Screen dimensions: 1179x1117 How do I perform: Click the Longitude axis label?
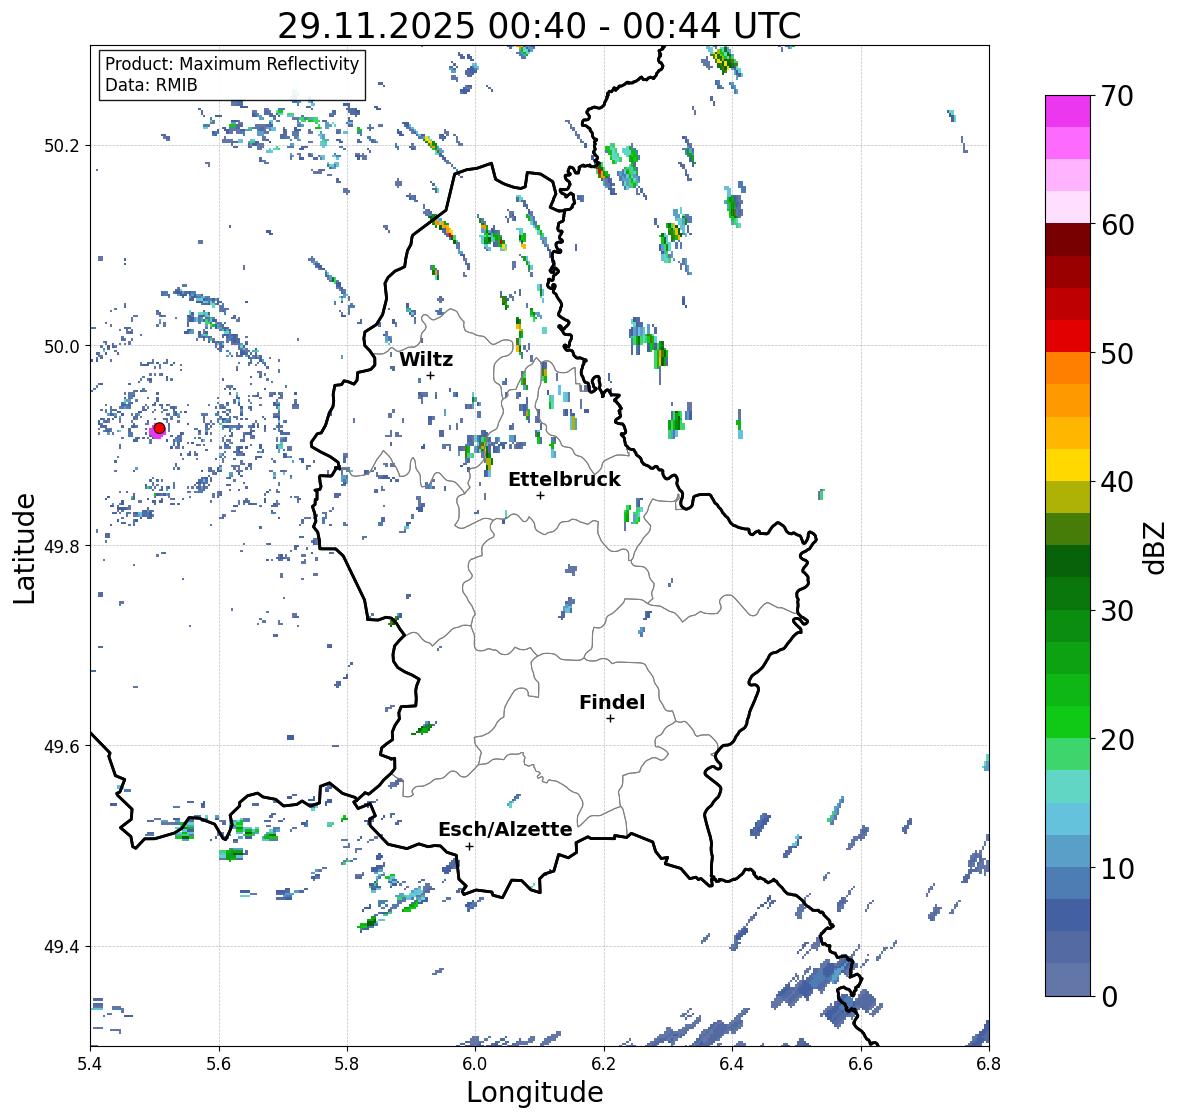(x=535, y=1092)
